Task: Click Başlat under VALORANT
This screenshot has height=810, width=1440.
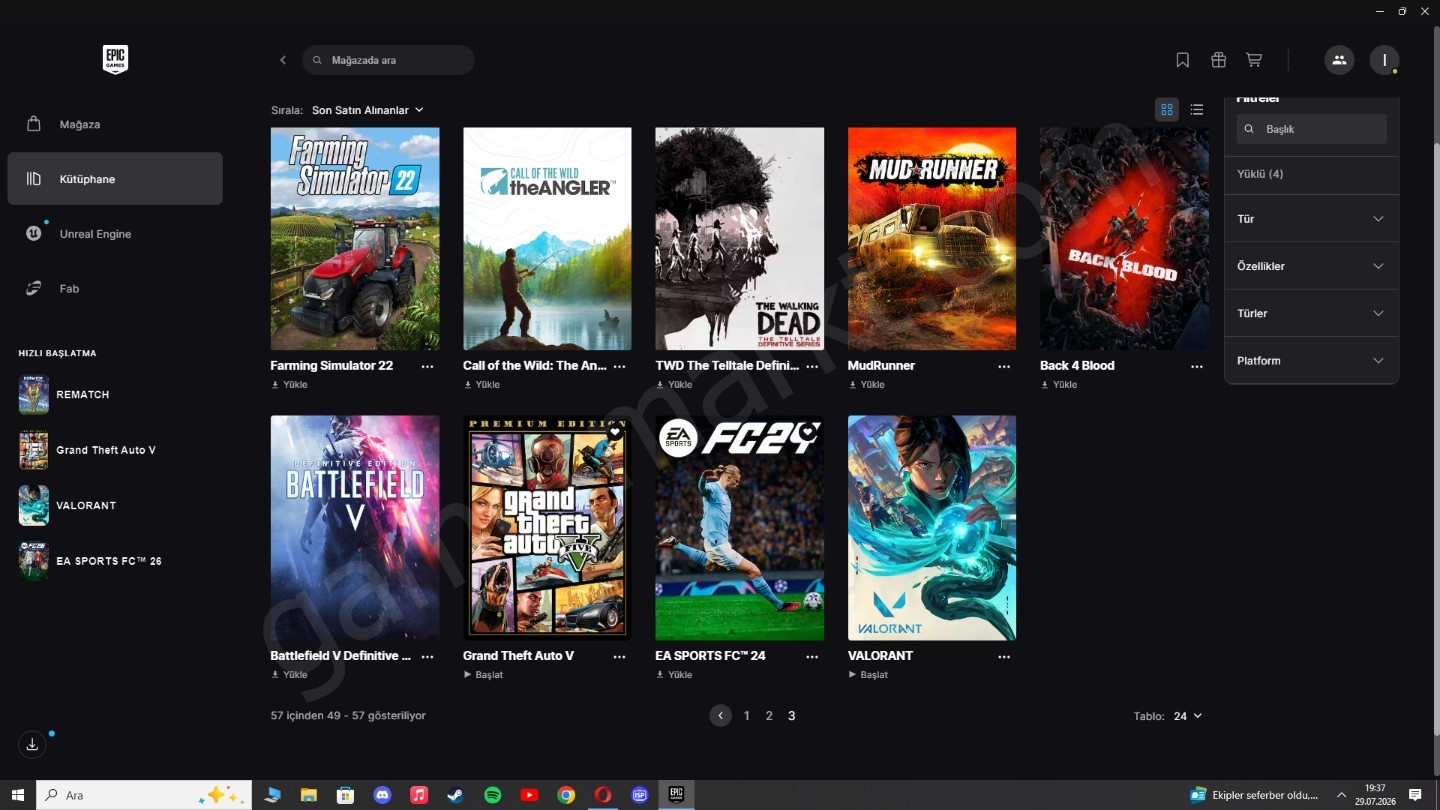Action: click(x=868, y=675)
